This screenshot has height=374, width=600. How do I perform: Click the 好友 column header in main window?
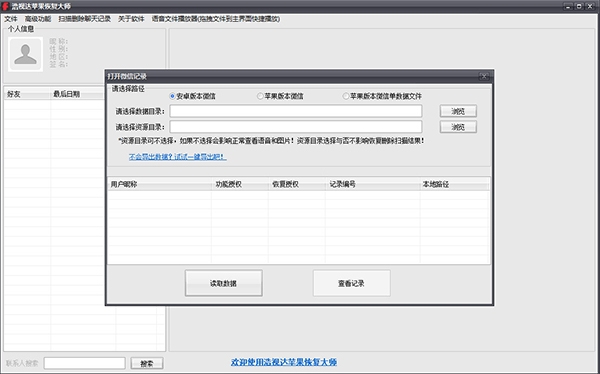(27, 94)
